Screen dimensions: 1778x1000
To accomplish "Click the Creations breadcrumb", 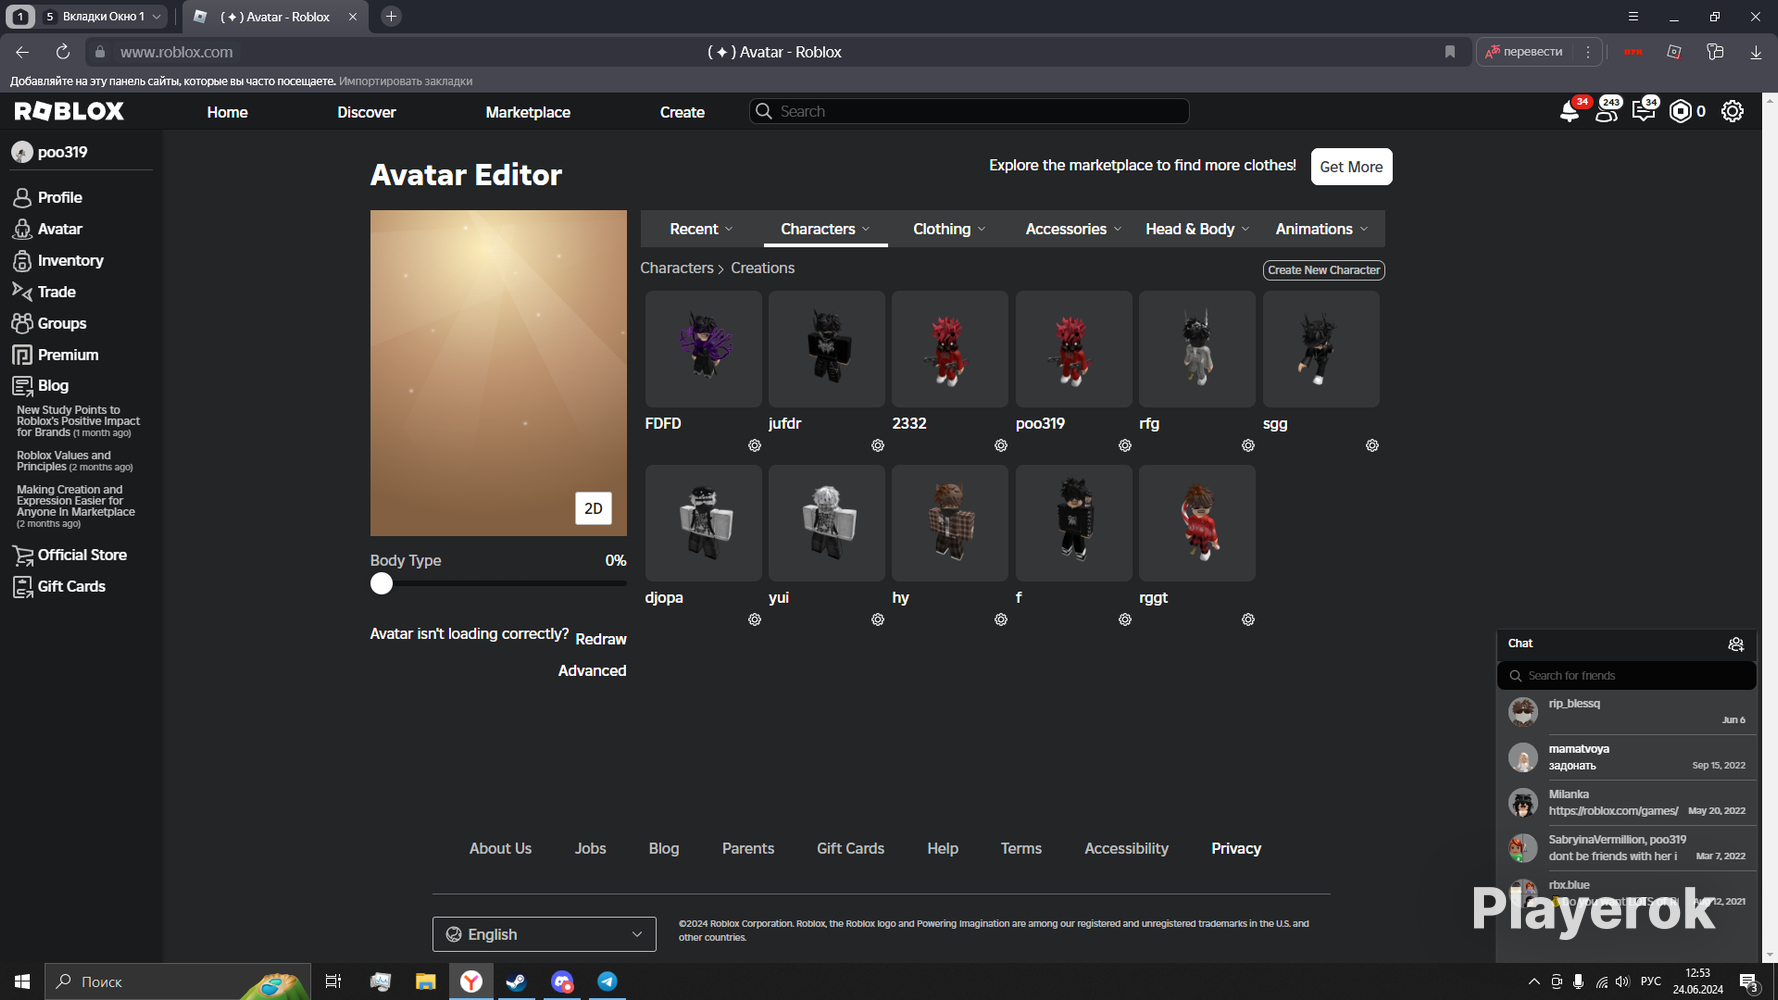I will [763, 268].
